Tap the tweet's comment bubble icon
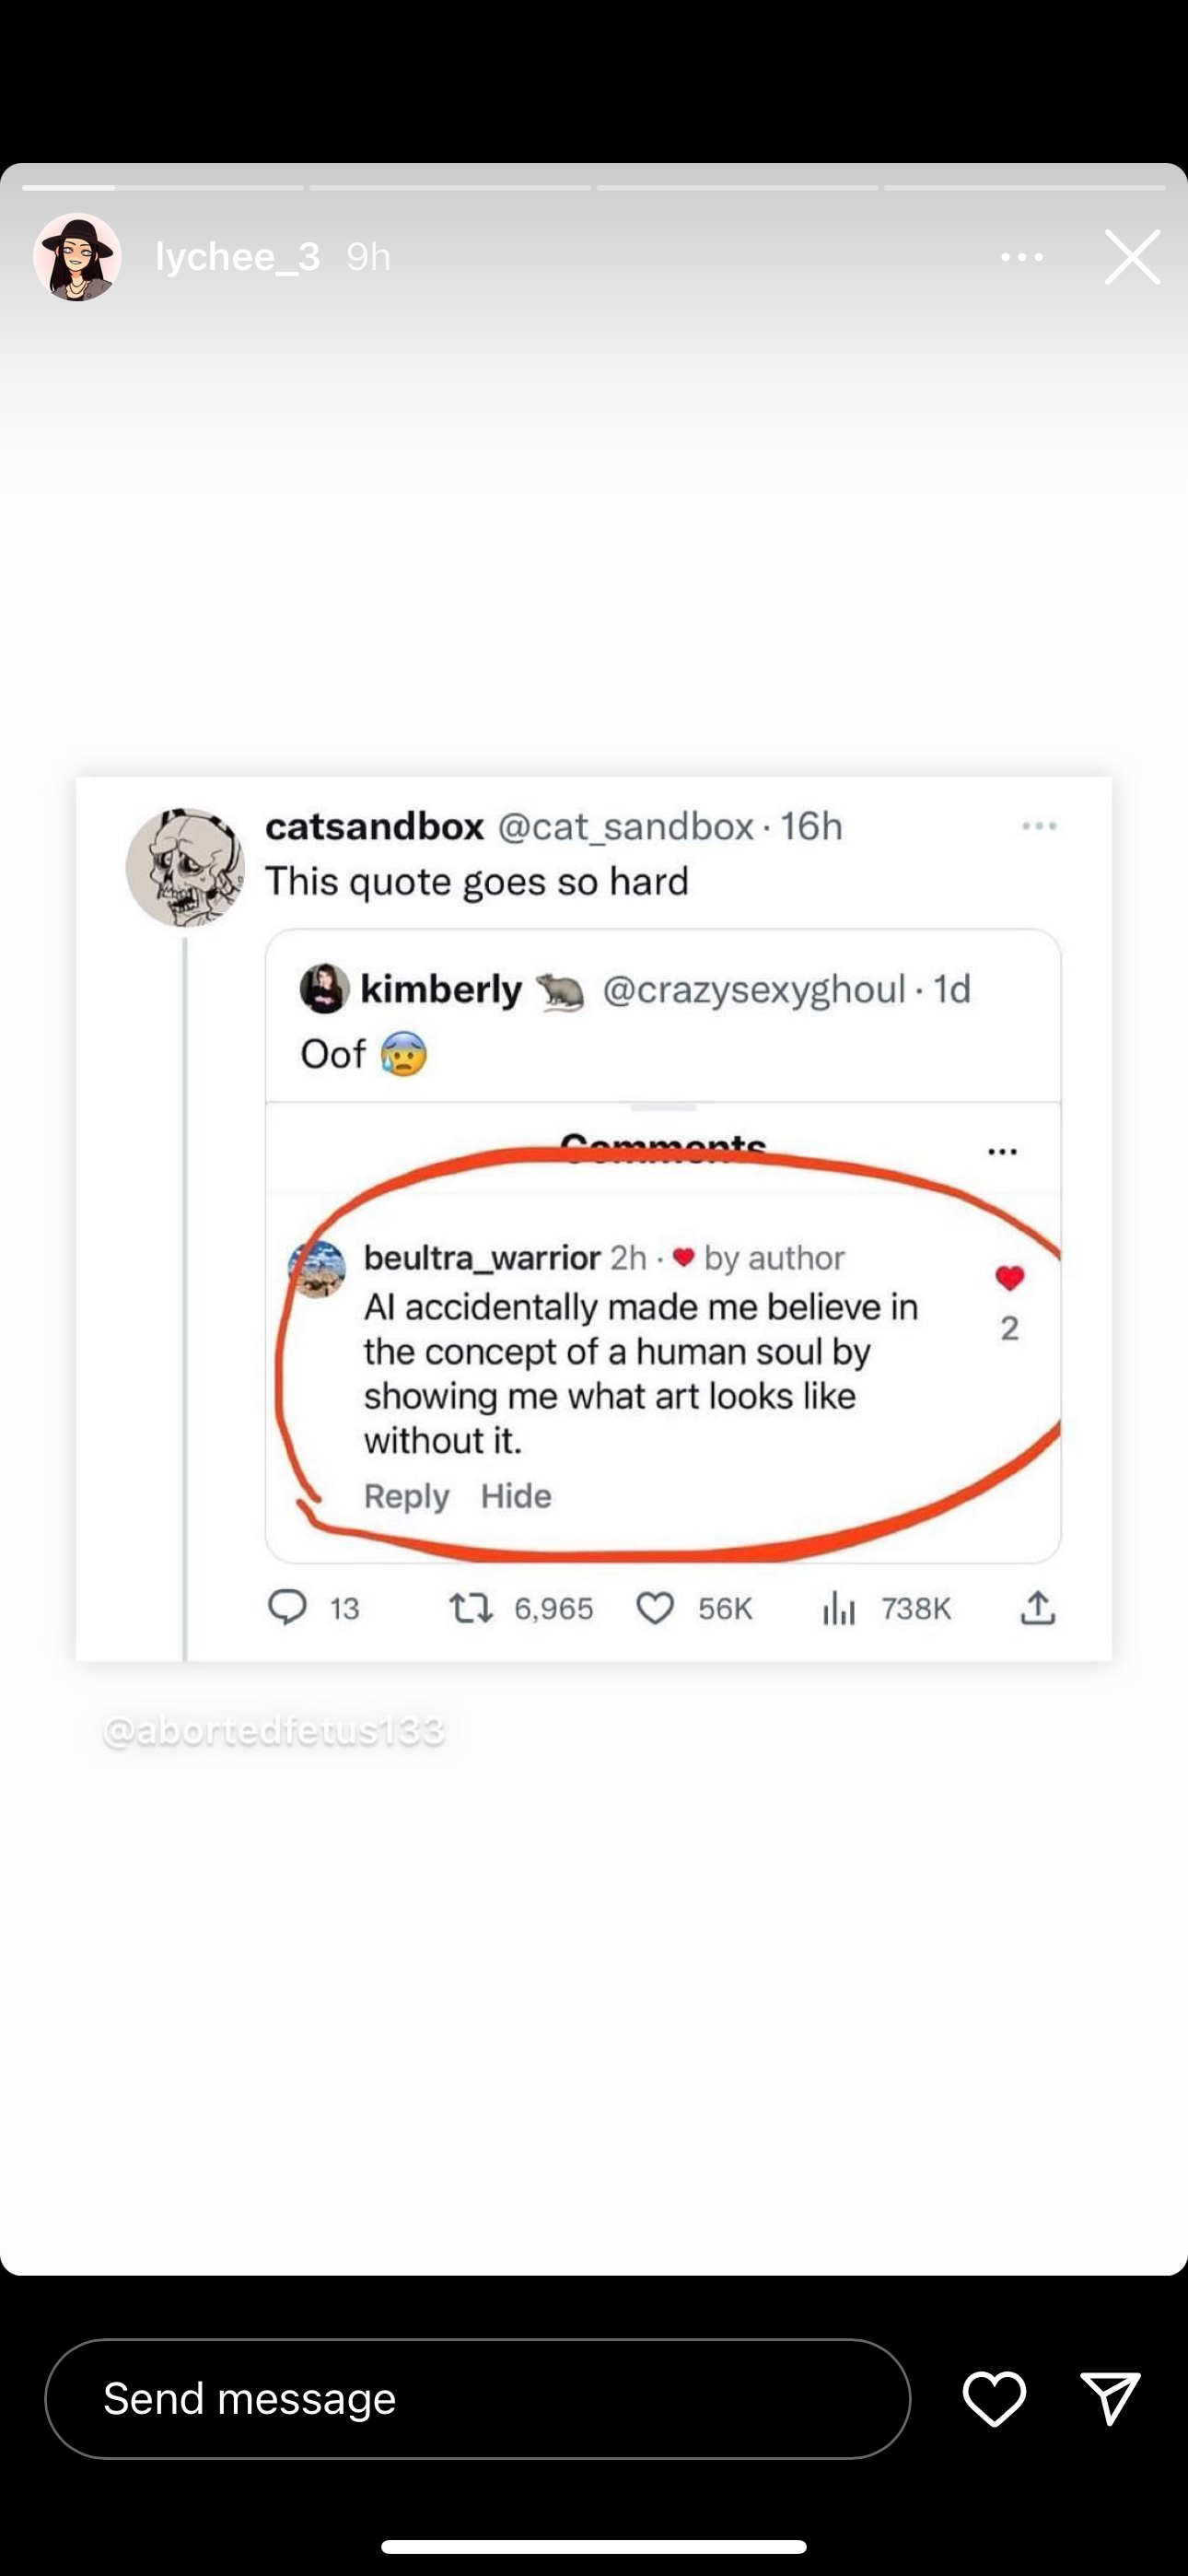 click(x=288, y=1607)
